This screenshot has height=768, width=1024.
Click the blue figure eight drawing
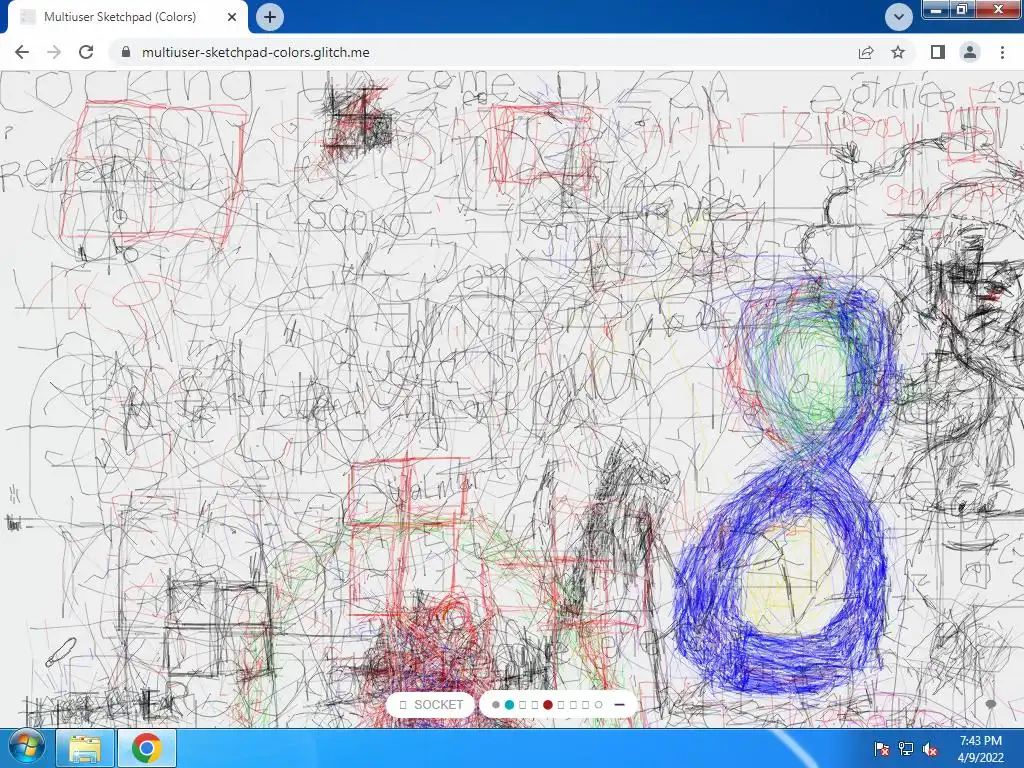pyautogui.click(x=786, y=483)
